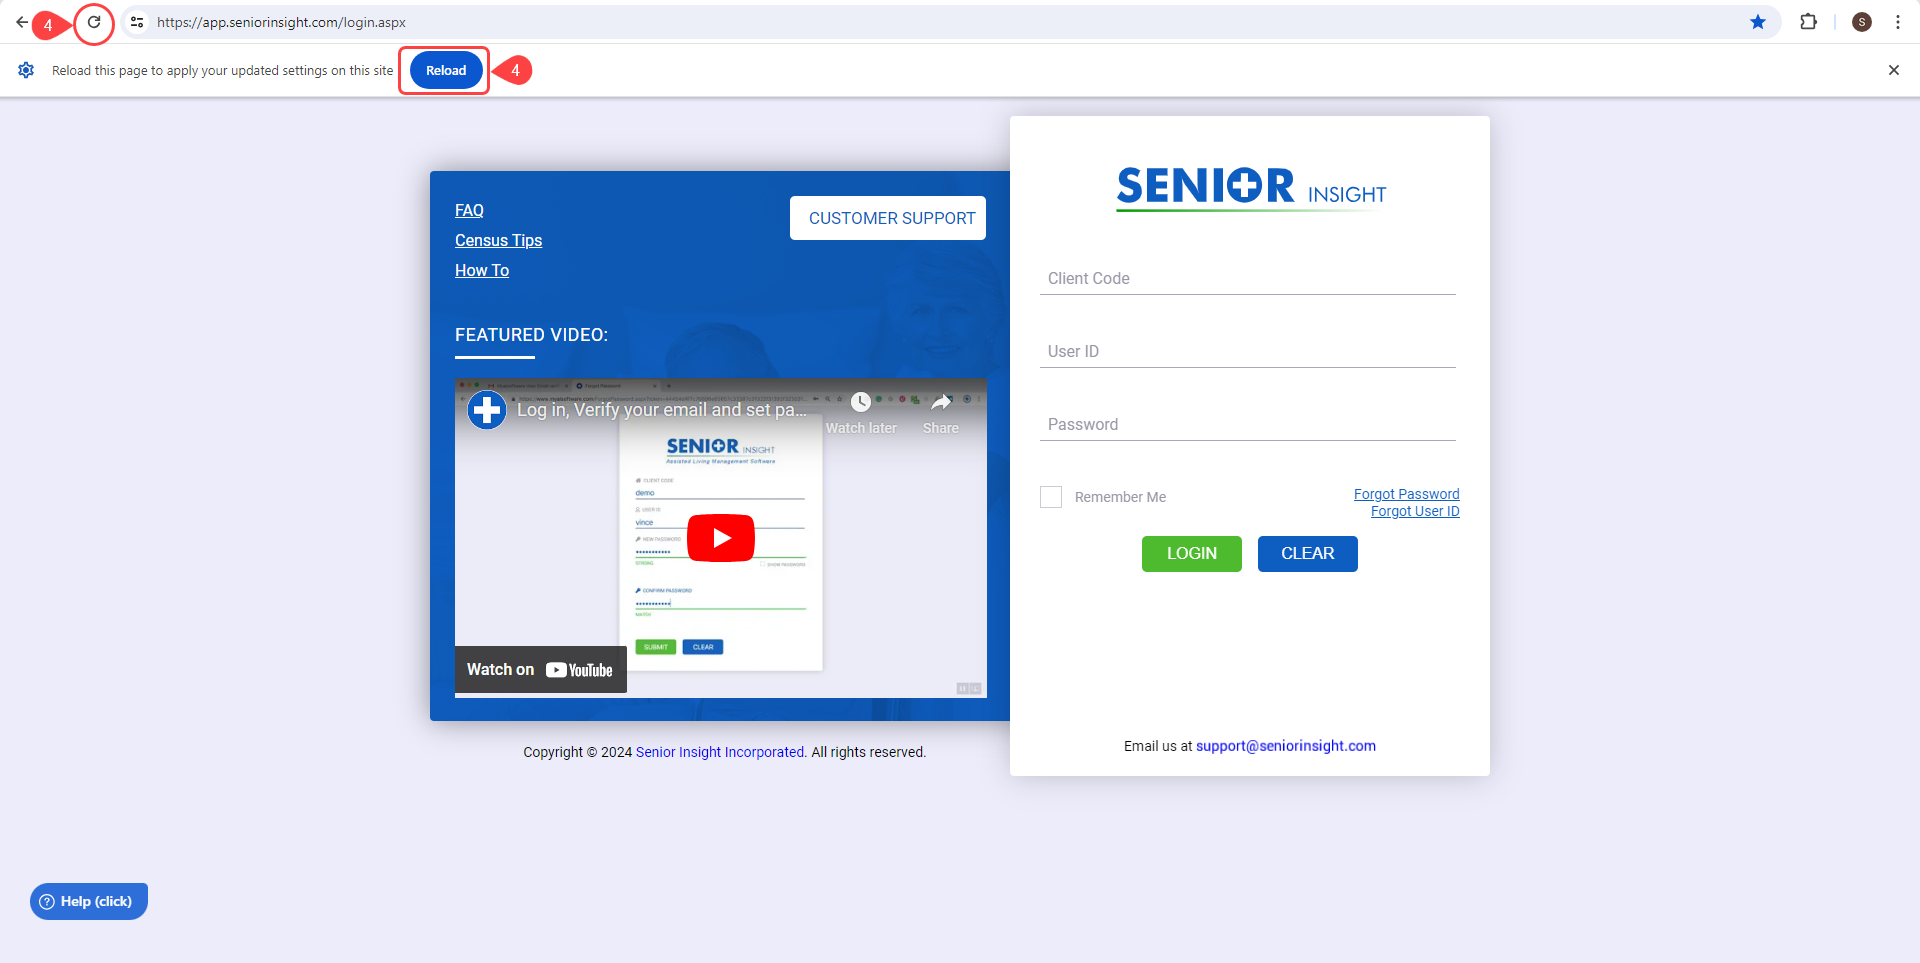
Task: Focus the Password field
Action: click(x=1248, y=425)
